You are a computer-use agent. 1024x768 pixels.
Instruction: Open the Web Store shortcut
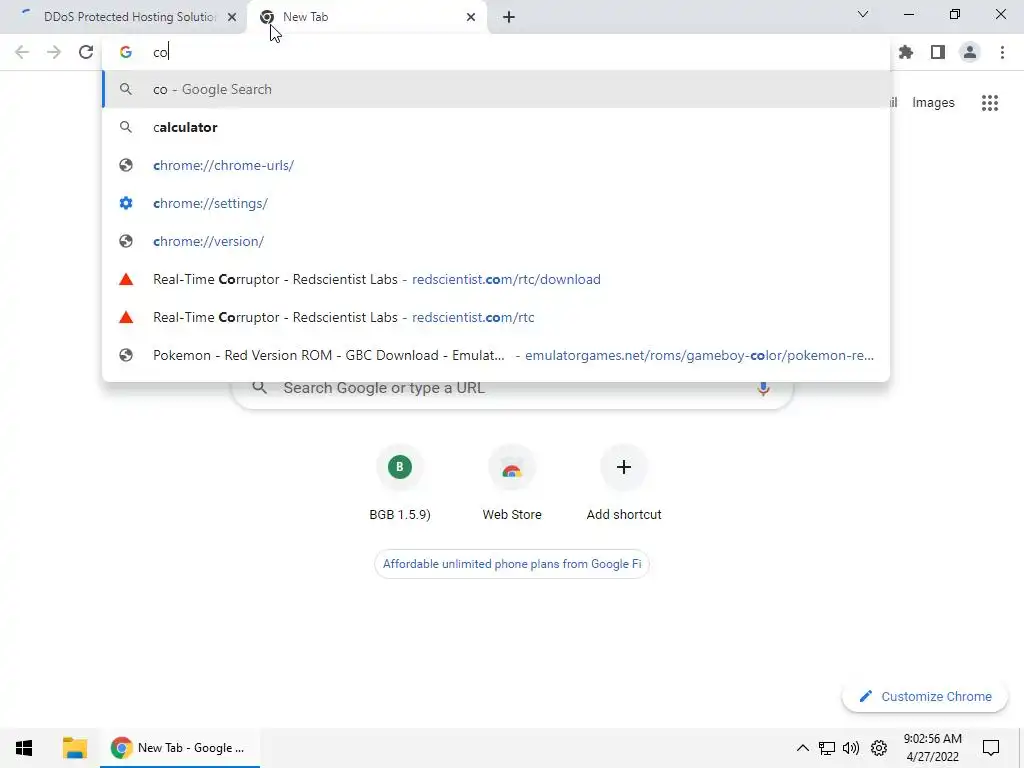[x=512, y=483]
